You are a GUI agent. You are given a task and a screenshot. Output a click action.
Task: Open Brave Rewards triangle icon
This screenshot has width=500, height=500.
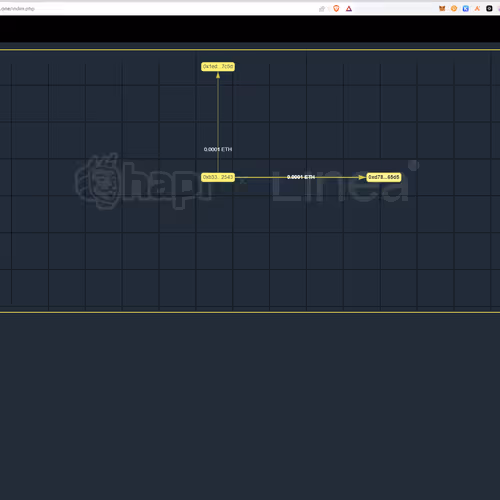tap(349, 9)
